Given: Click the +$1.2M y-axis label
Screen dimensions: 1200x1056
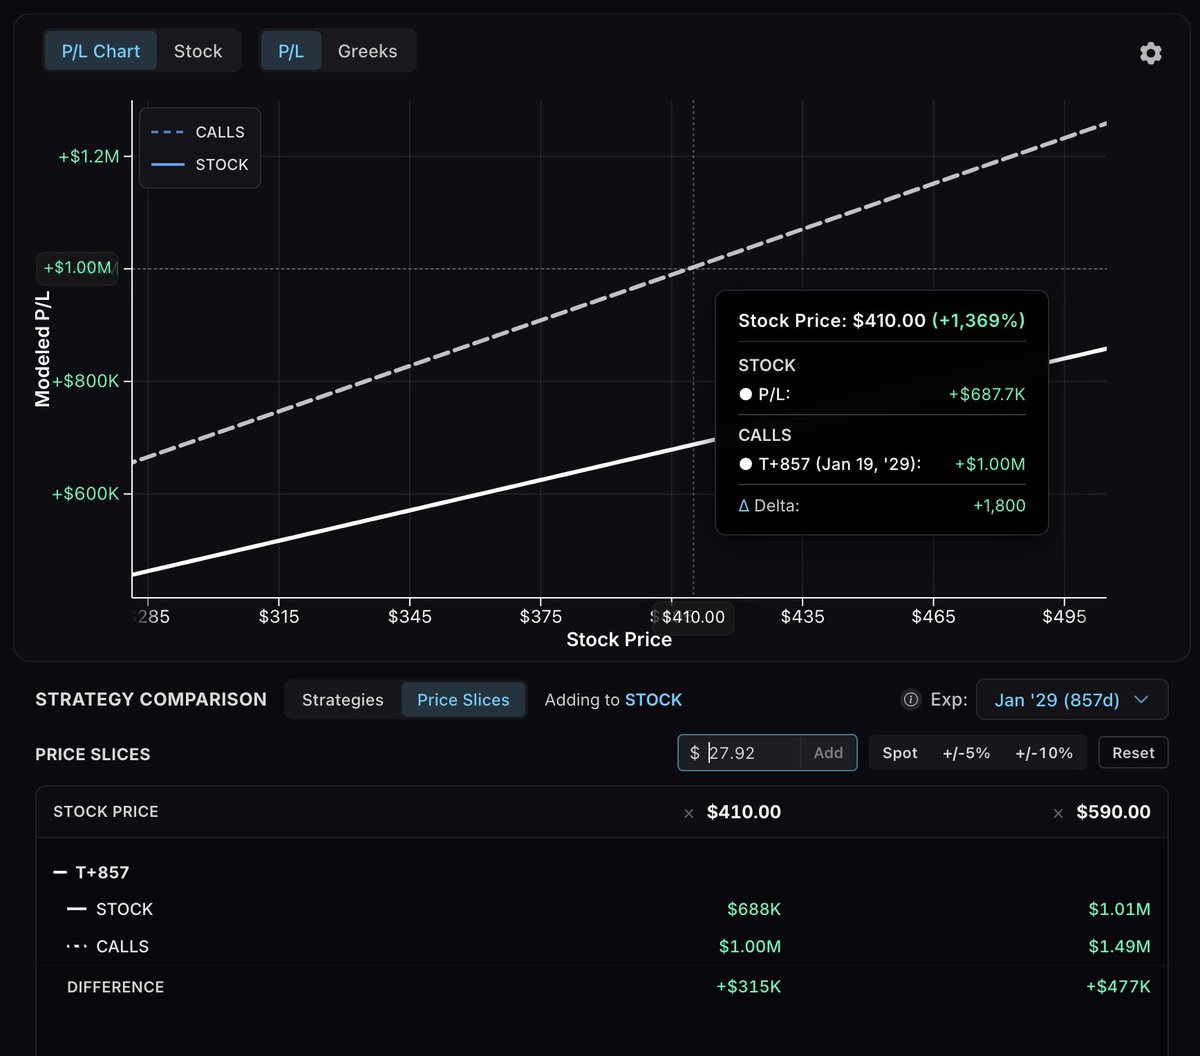Looking at the screenshot, I should point(89,157).
